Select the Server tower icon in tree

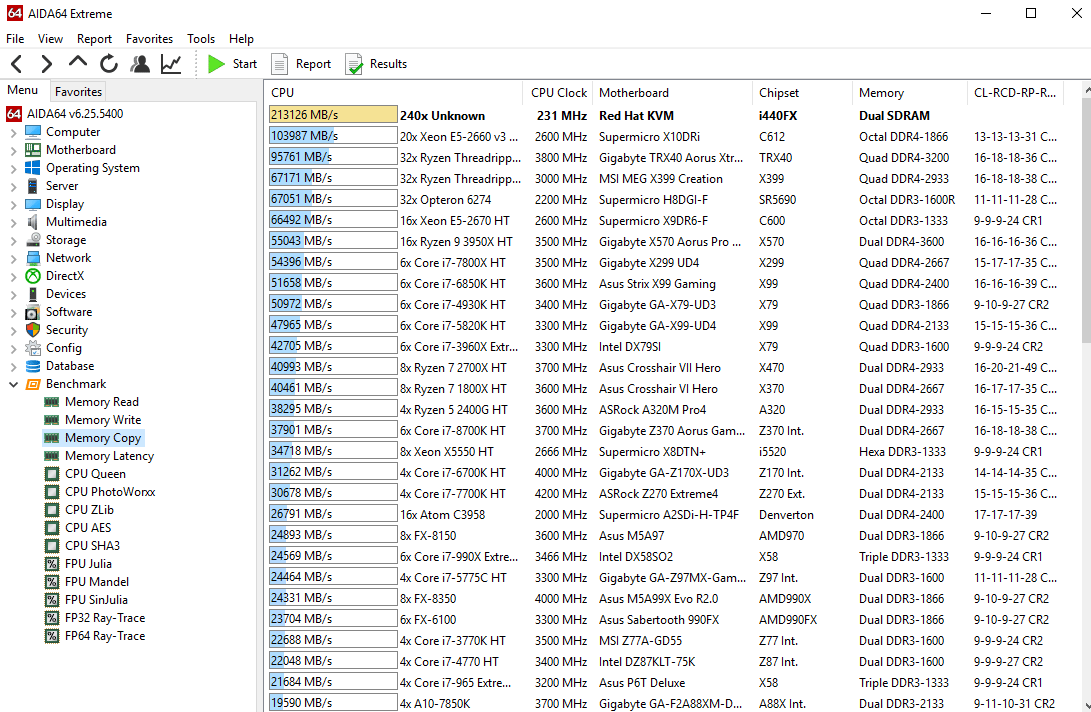pyautogui.click(x=33, y=186)
